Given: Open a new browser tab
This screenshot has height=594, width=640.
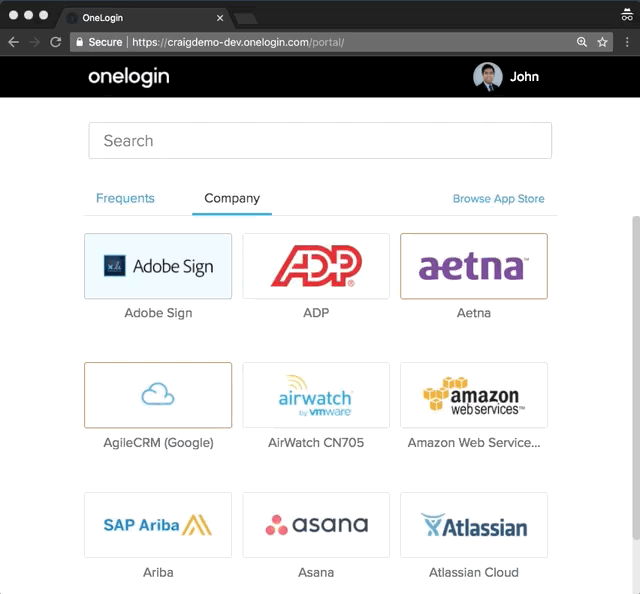Looking at the screenshot, I should pyautogui.click(x=245, y=18).
